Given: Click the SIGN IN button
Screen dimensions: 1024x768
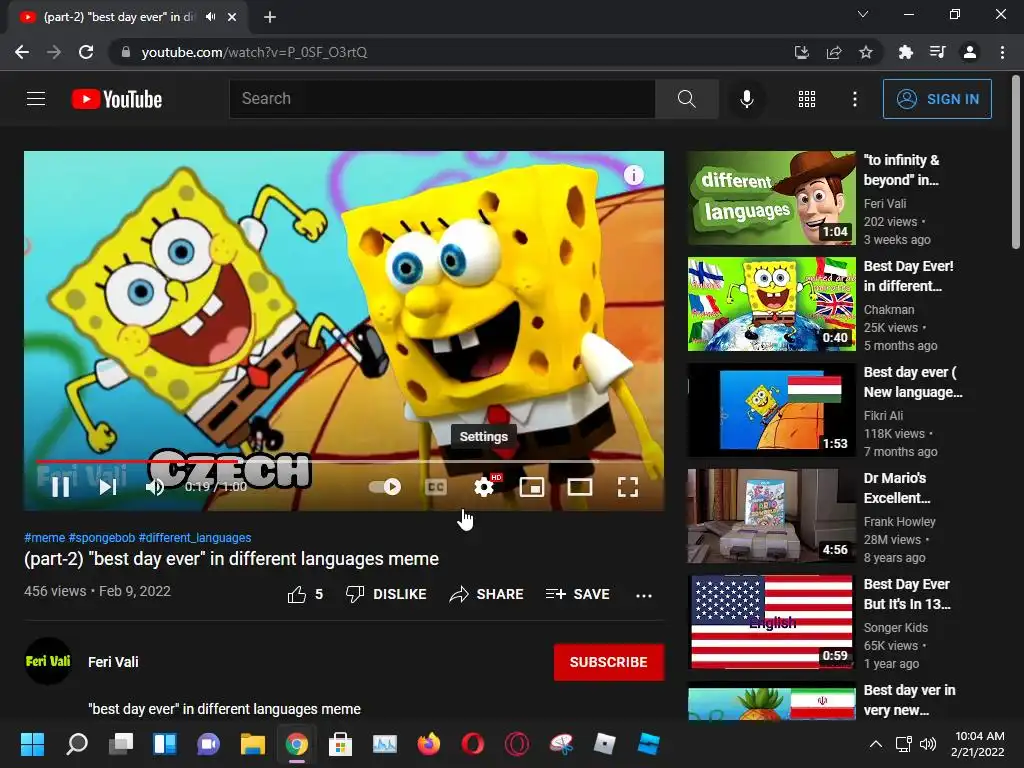Looking at the screenshot, I should point(937,99).
